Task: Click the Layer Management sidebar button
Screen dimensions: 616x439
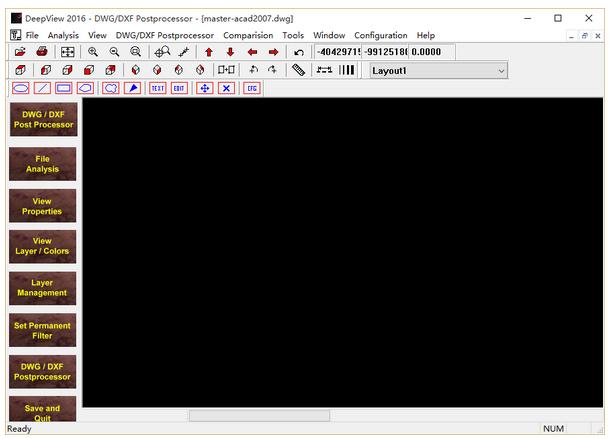Action: pyautogui.click(x=42, y=288)
